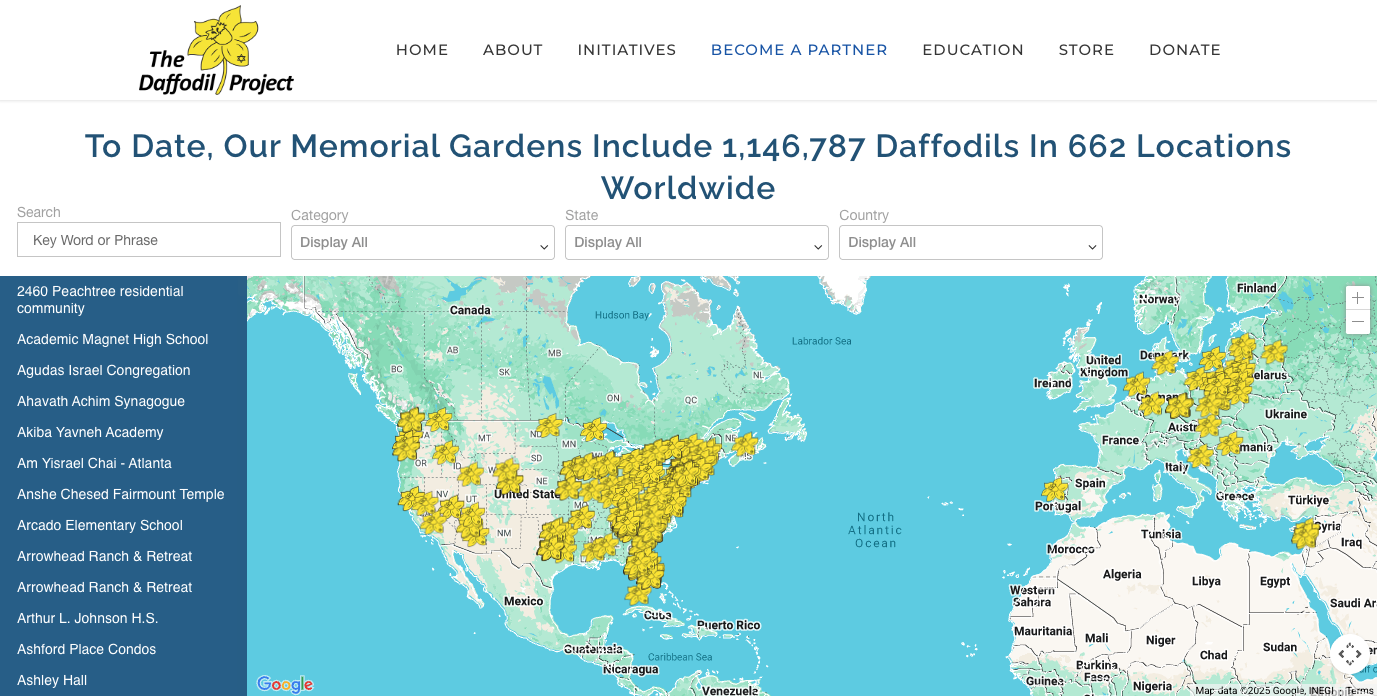
Task: Click the daffodil marker in Portugal
Action: click(1055, 490)
